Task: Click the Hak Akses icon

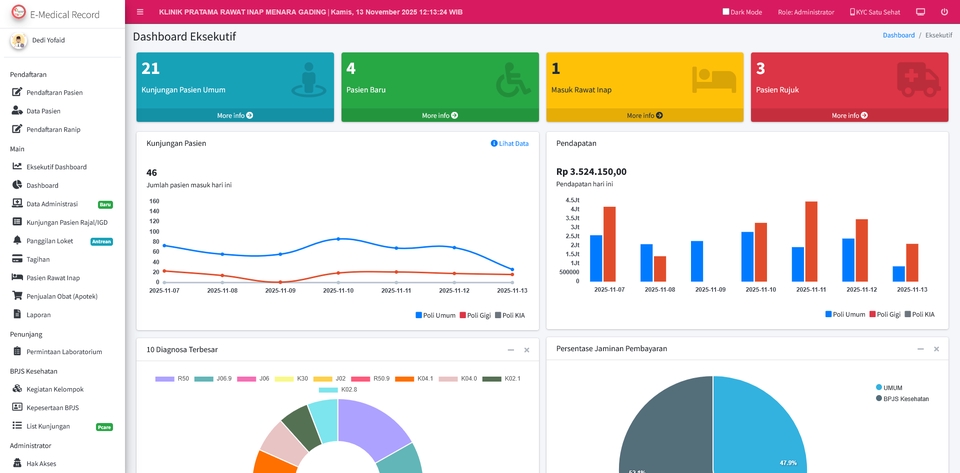Action: coord(17,463)
